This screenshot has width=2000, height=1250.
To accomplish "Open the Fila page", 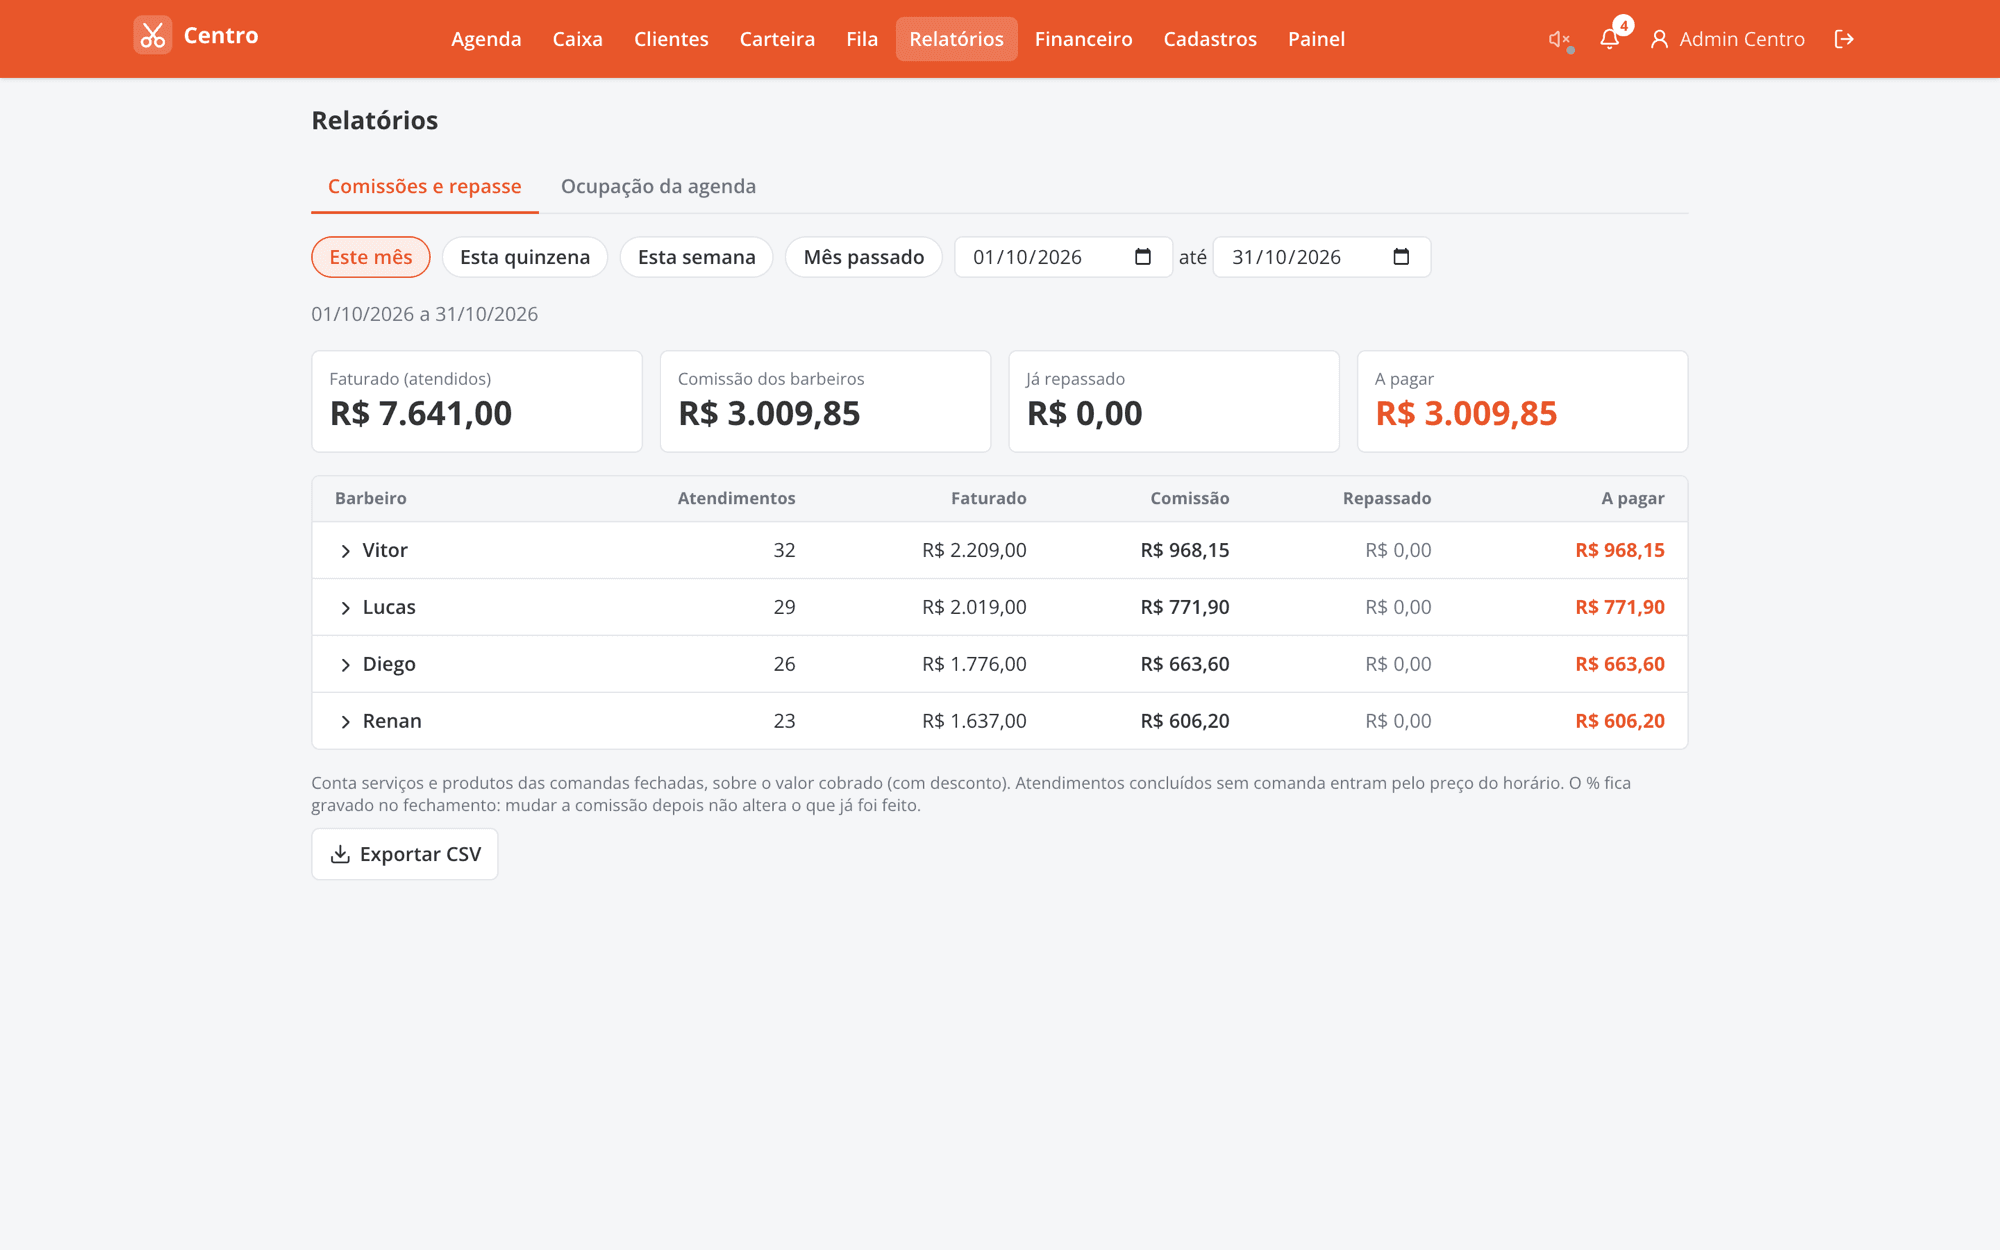I will coord(862,39).
